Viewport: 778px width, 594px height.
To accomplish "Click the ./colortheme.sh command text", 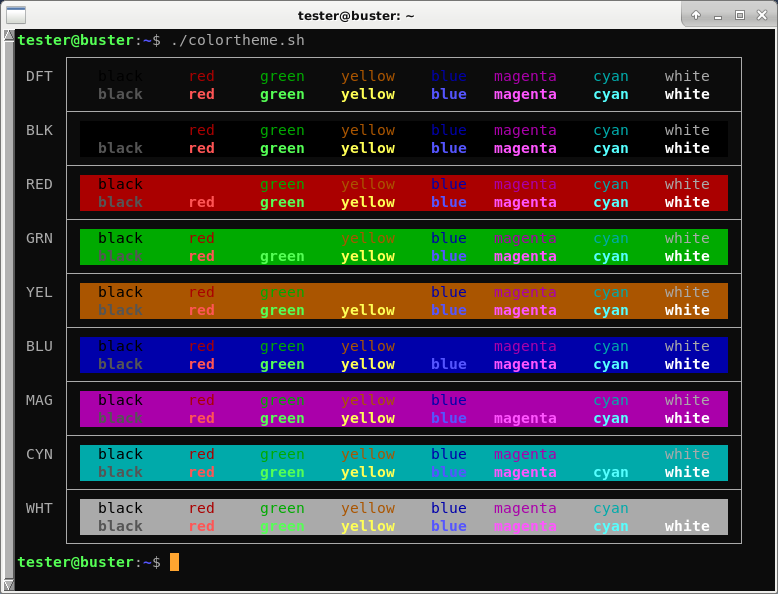I will point(237,40).
